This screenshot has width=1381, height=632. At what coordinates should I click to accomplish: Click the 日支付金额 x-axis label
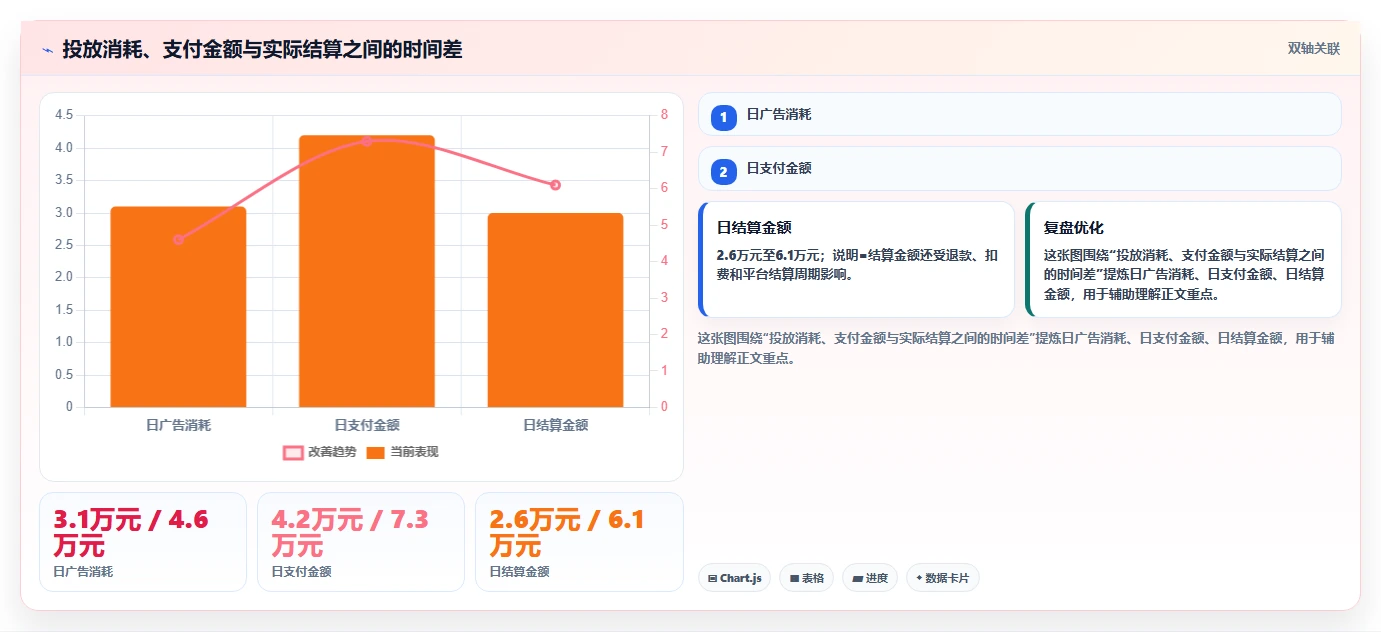pos(367,425)
